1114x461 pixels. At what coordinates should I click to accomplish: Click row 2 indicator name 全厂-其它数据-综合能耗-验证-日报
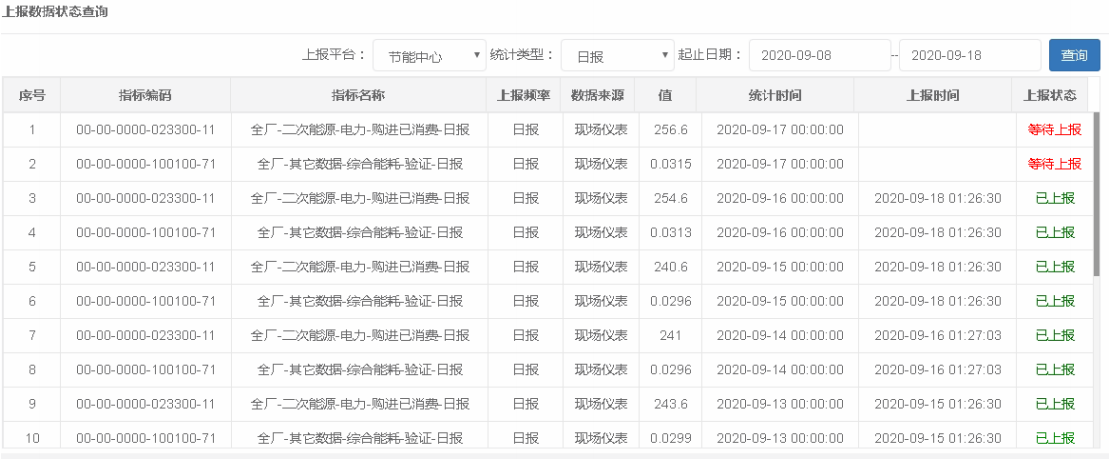(360, 164)
